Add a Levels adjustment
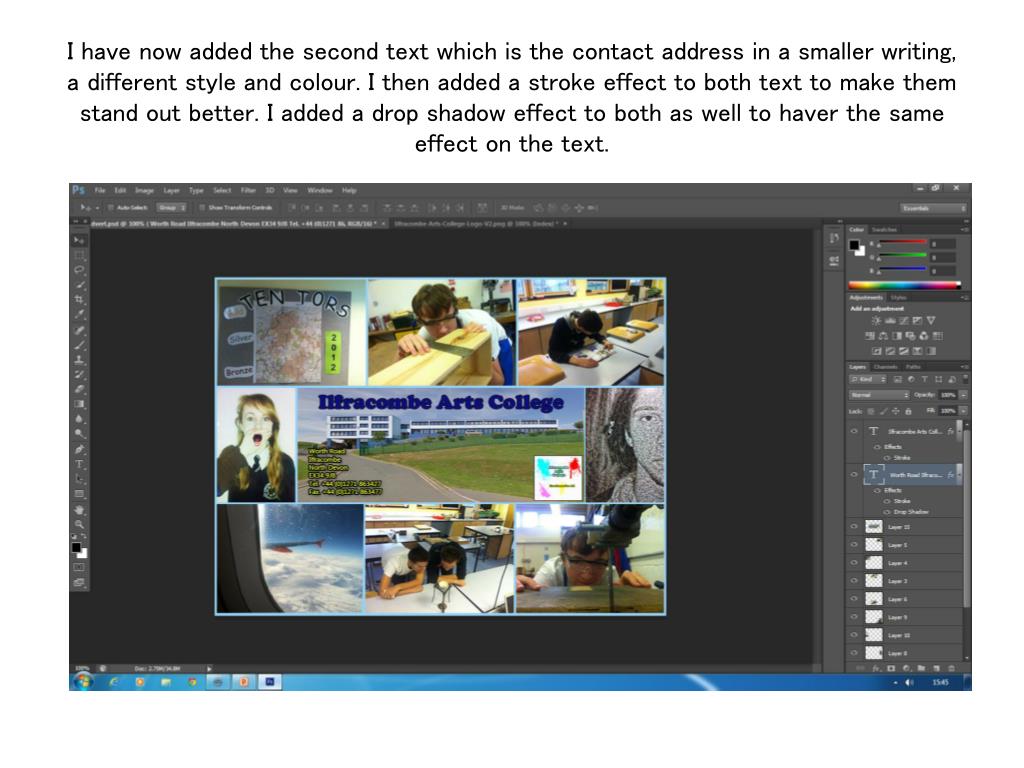Image resolution: width=1024 pixels, height=768 pixels. 890,321
